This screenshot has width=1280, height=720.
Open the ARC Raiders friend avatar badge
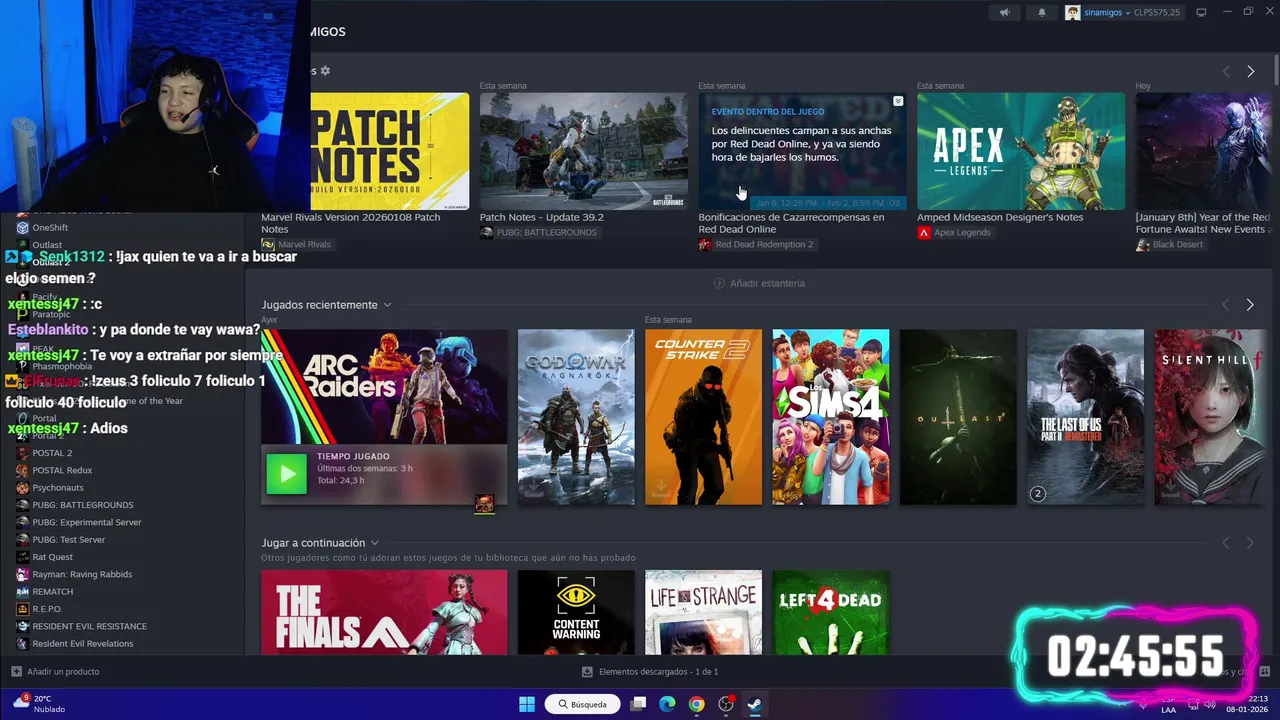484,504
